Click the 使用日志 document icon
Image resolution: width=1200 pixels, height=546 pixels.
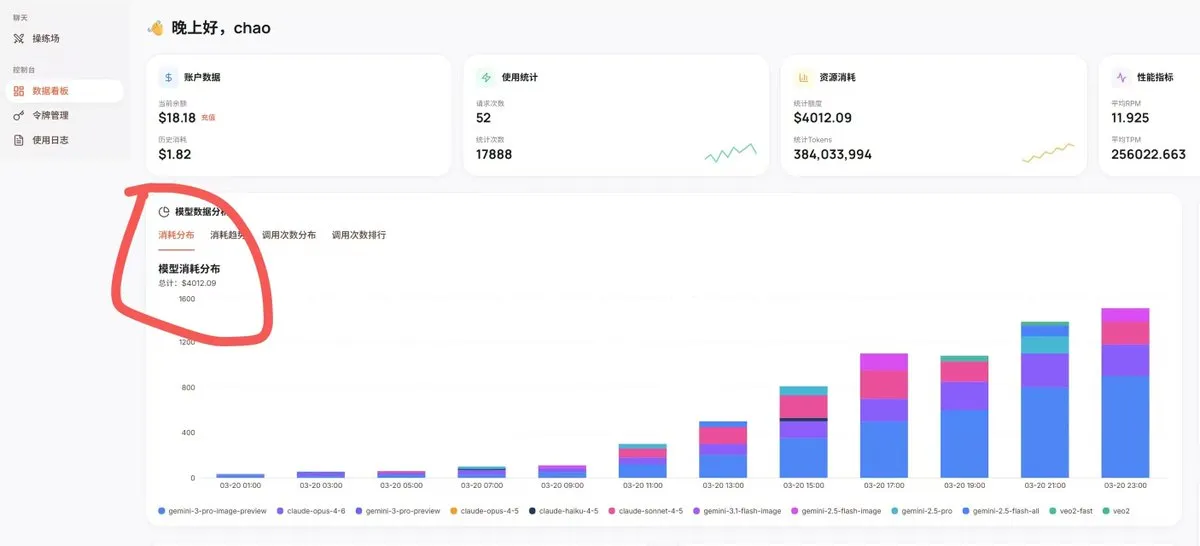tap(18, 140)
